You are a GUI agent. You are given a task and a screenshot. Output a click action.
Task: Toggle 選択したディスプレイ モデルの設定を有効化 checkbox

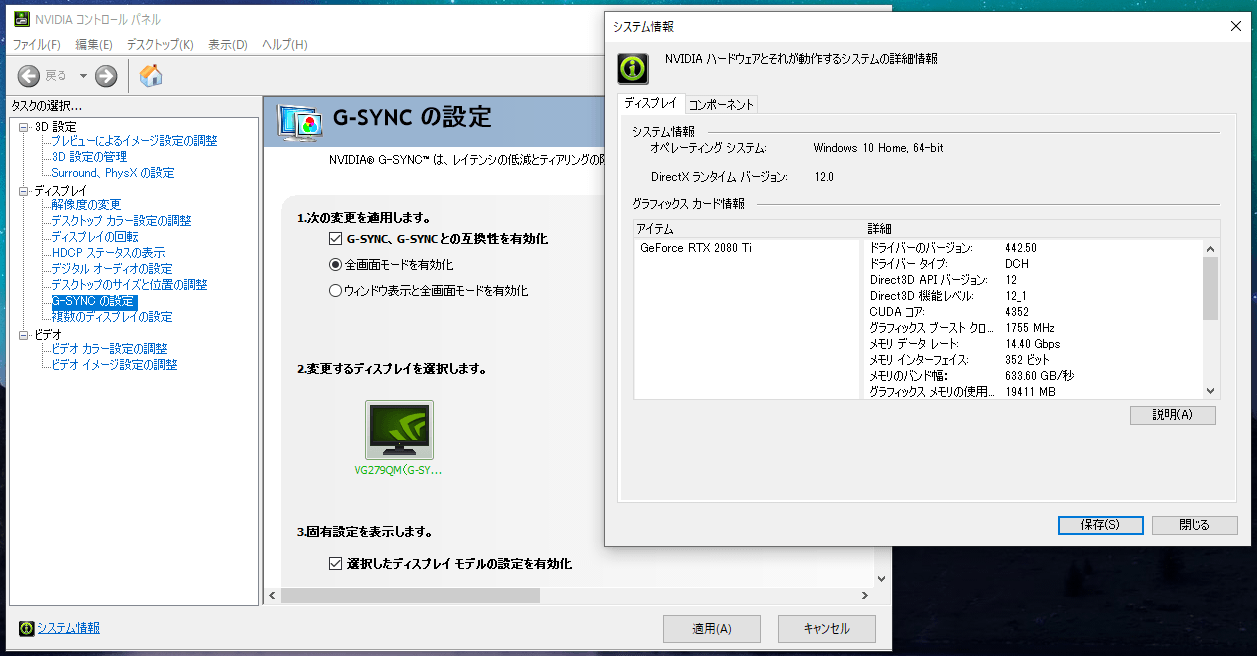[x=336, y=564]
